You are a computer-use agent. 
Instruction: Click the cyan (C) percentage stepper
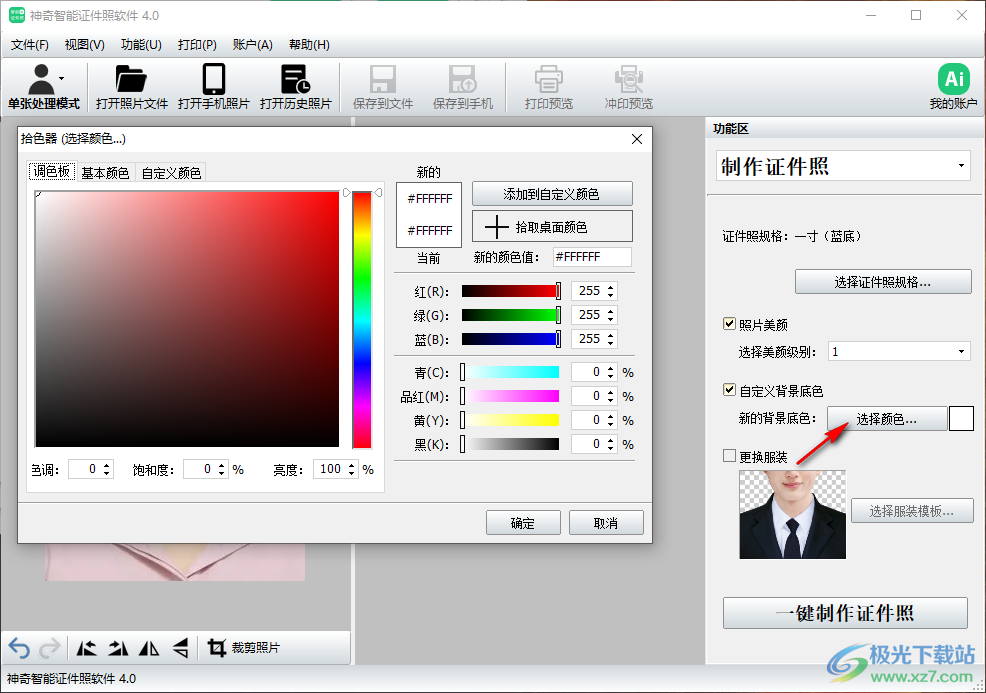(611, 372)
